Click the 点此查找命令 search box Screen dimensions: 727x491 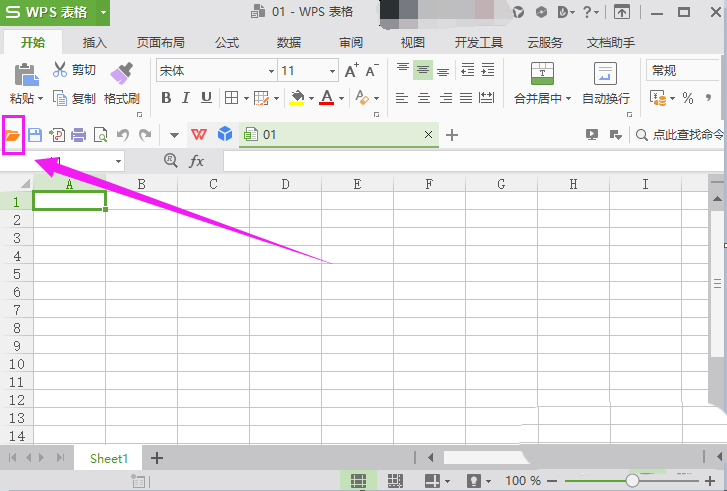(x=679, y=135)
